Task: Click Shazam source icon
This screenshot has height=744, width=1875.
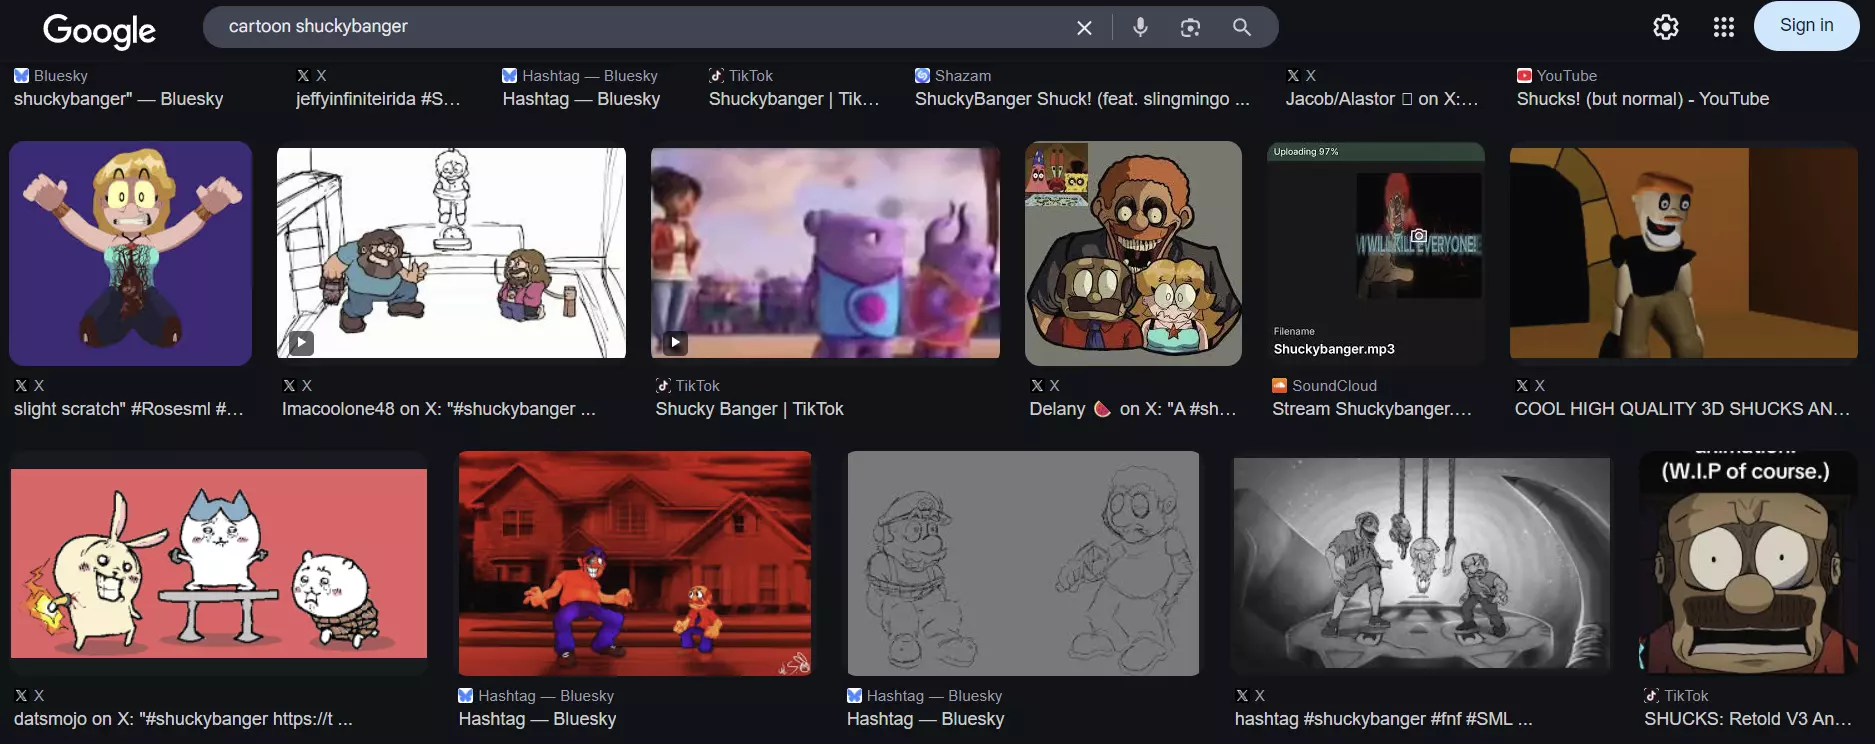Action: (x=922, y=75)
